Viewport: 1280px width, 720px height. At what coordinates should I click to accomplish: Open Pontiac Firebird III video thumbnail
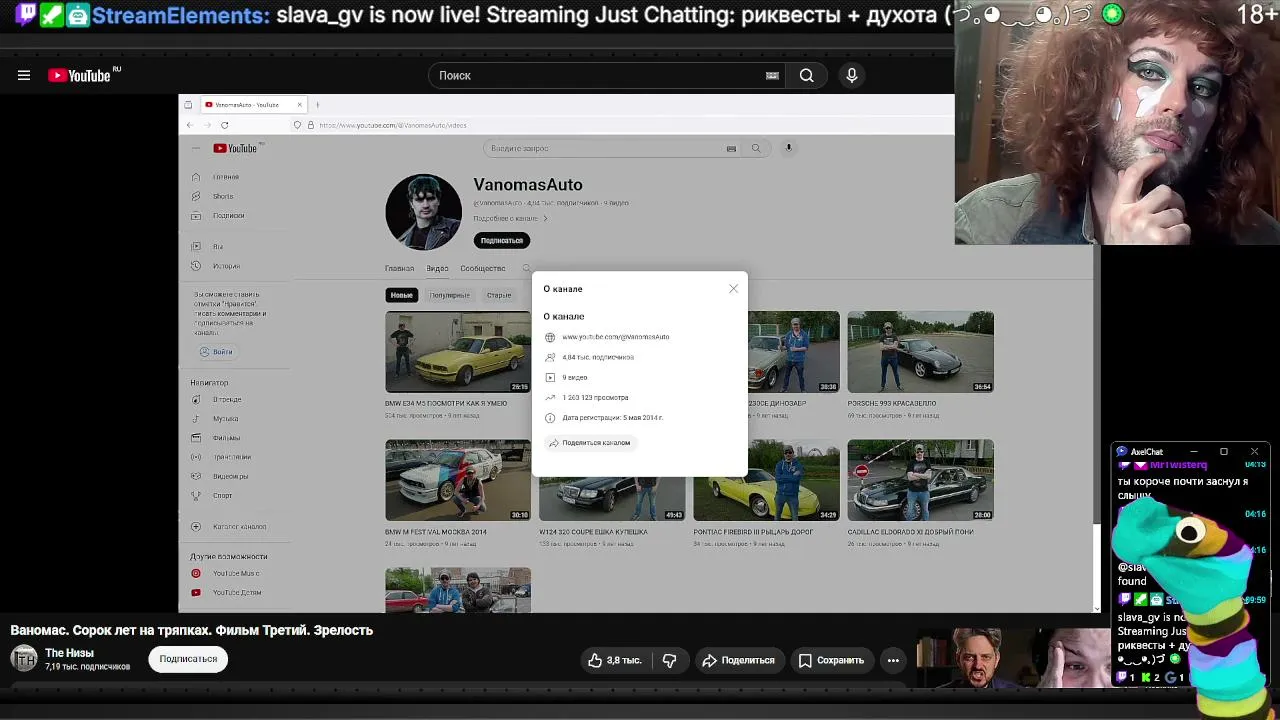click(766, 480)
